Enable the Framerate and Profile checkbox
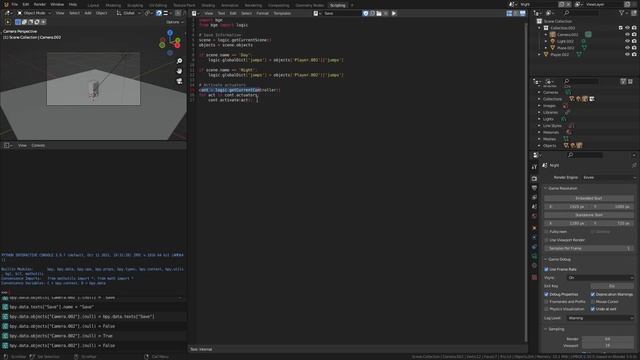The image size is (640, 360). [546, 302]
